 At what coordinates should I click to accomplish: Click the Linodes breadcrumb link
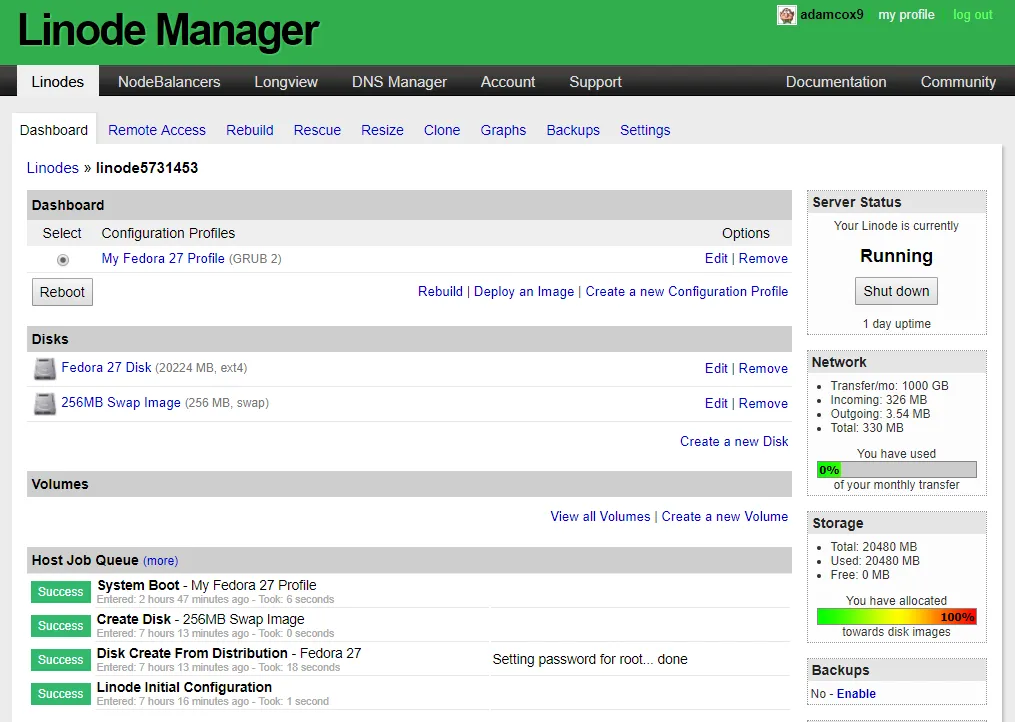click(52, 168)
